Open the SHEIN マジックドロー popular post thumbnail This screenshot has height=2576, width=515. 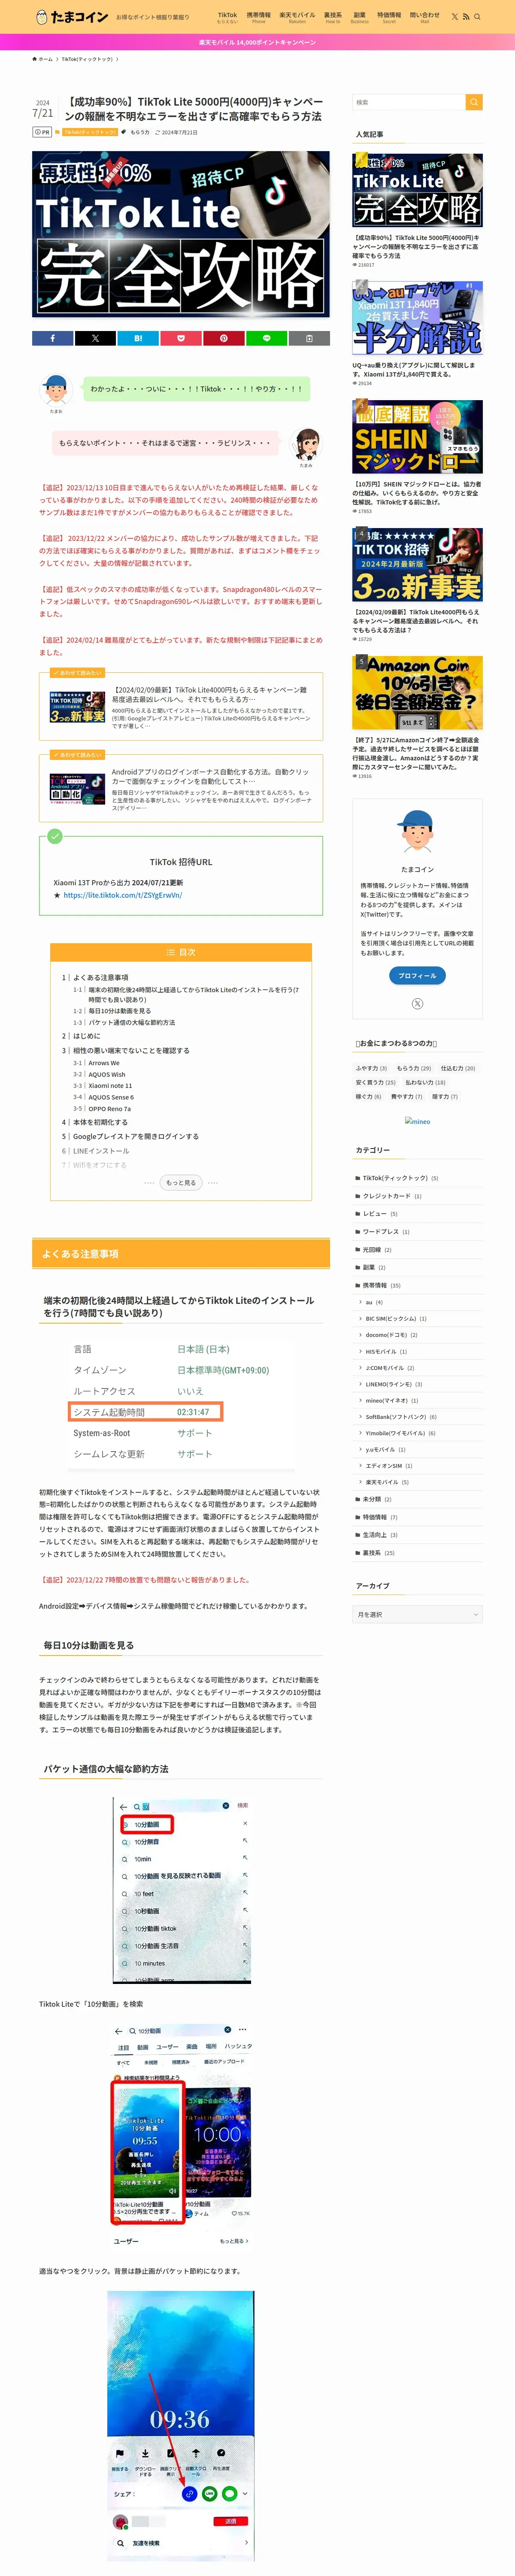[x=417, y=437]
